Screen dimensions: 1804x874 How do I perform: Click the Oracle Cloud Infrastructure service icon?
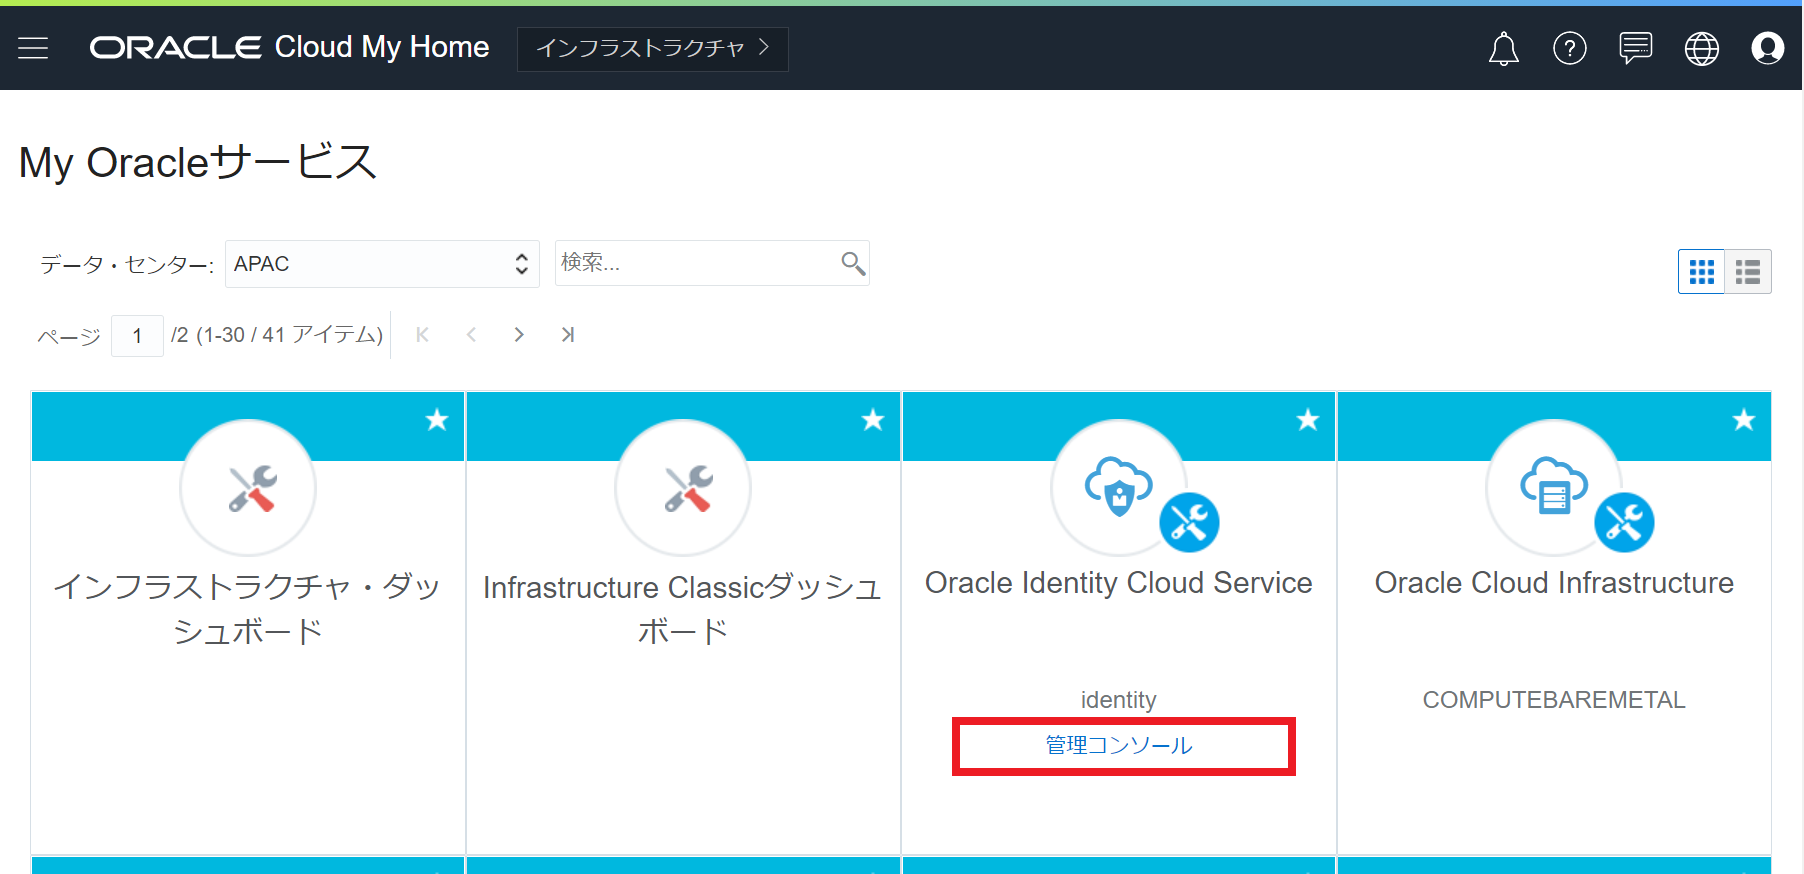point(1554,488)
